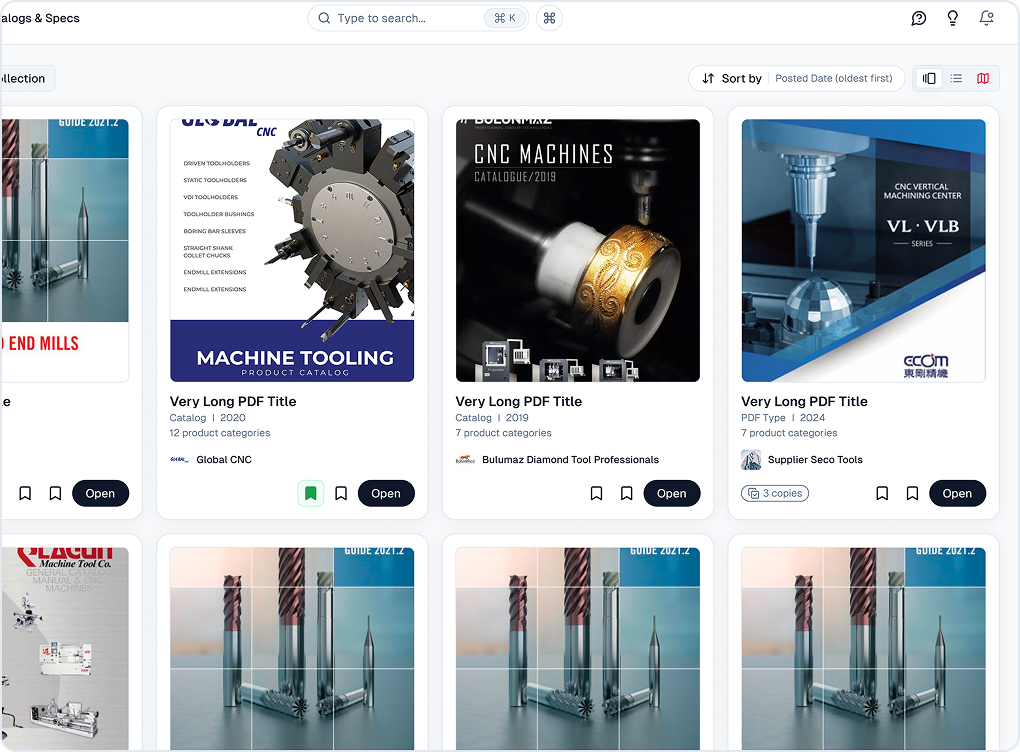Image resolution: width=1020 pixels, height=752 pixels.
Task: Open the Supplier Seco Tools PDF
Action: click(x=957, y=494)
